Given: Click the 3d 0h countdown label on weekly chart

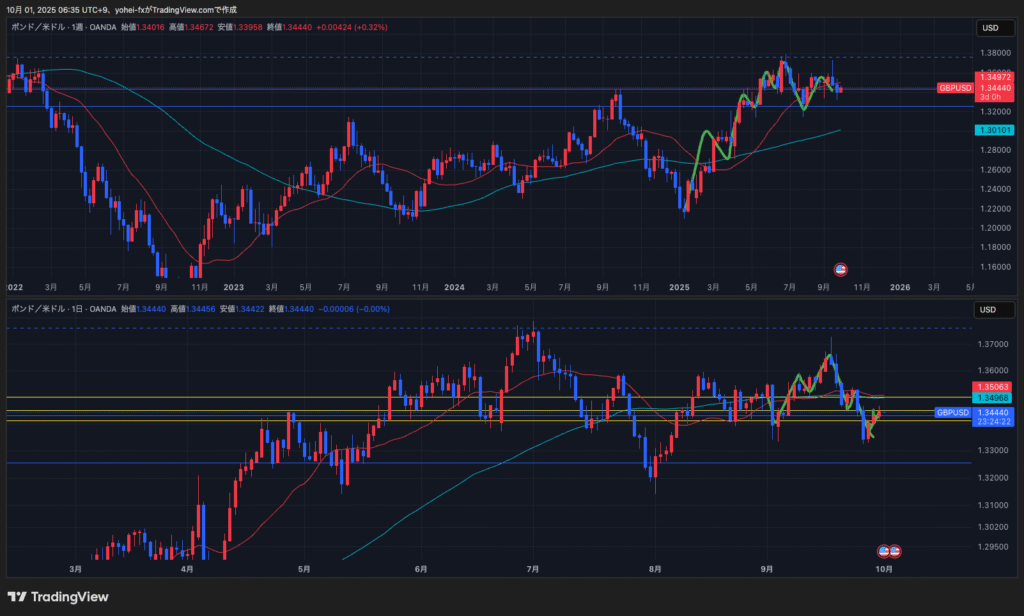Looking at the screenshot, I should coord(995,97).
